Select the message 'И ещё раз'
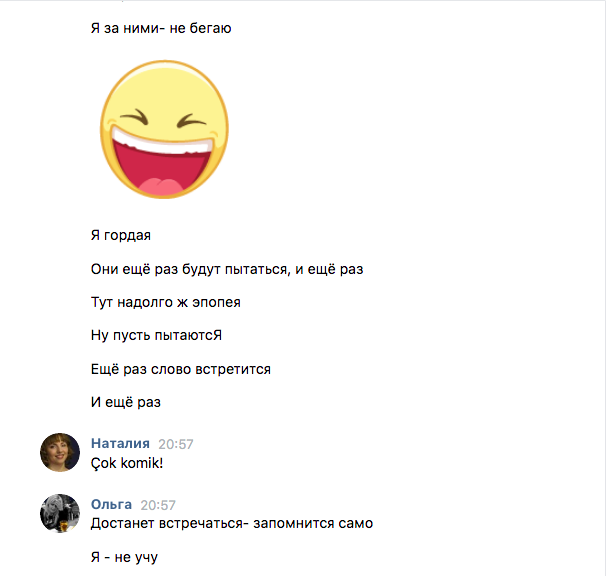Viewport: 606px width, 576px height. click(x=126, y=402)
